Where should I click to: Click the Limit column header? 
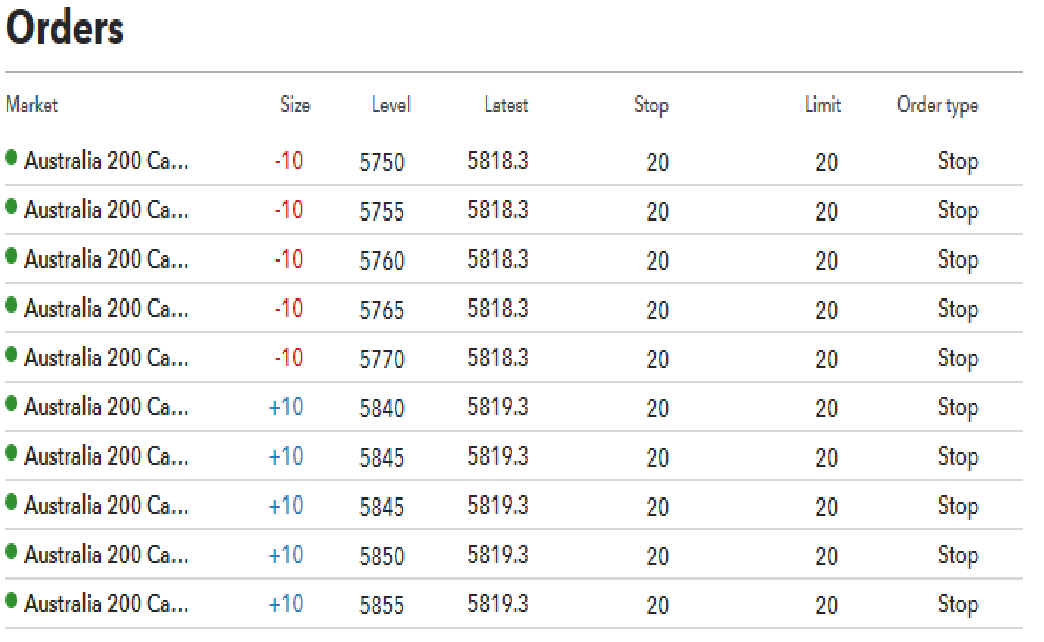pos(823,105)
